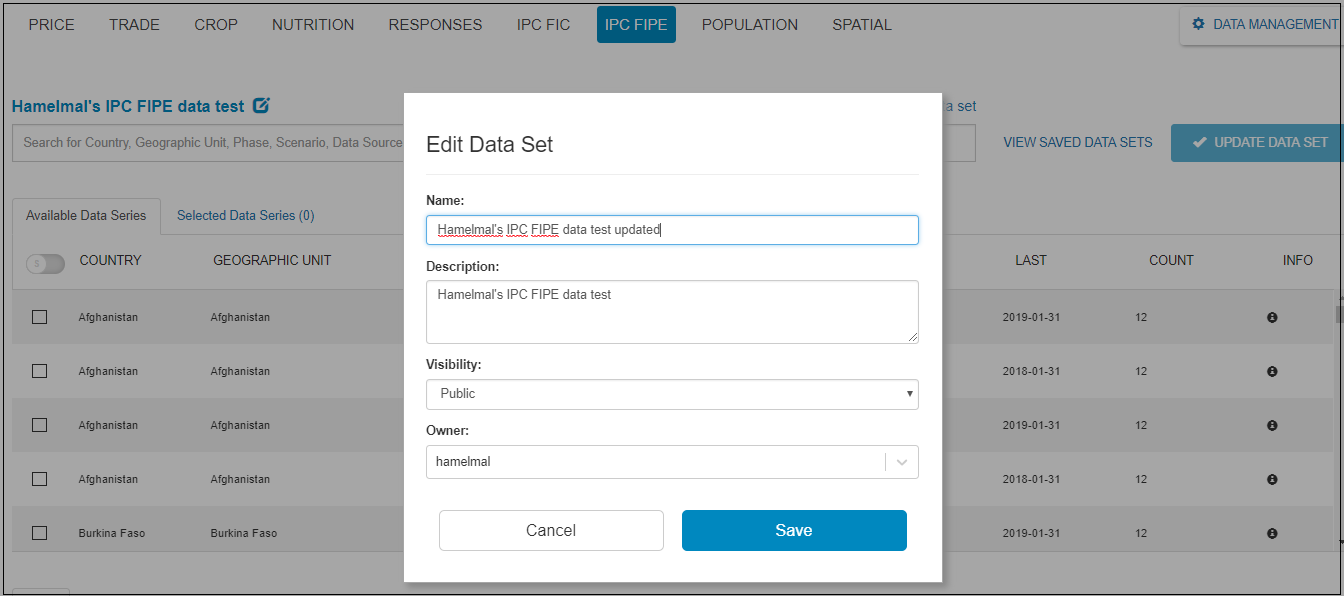Image resolution: width=1344 pixels, height=596 pixels.
Task: Check the first Afghanistan row checkbox
Action: [x=39, y=317]
